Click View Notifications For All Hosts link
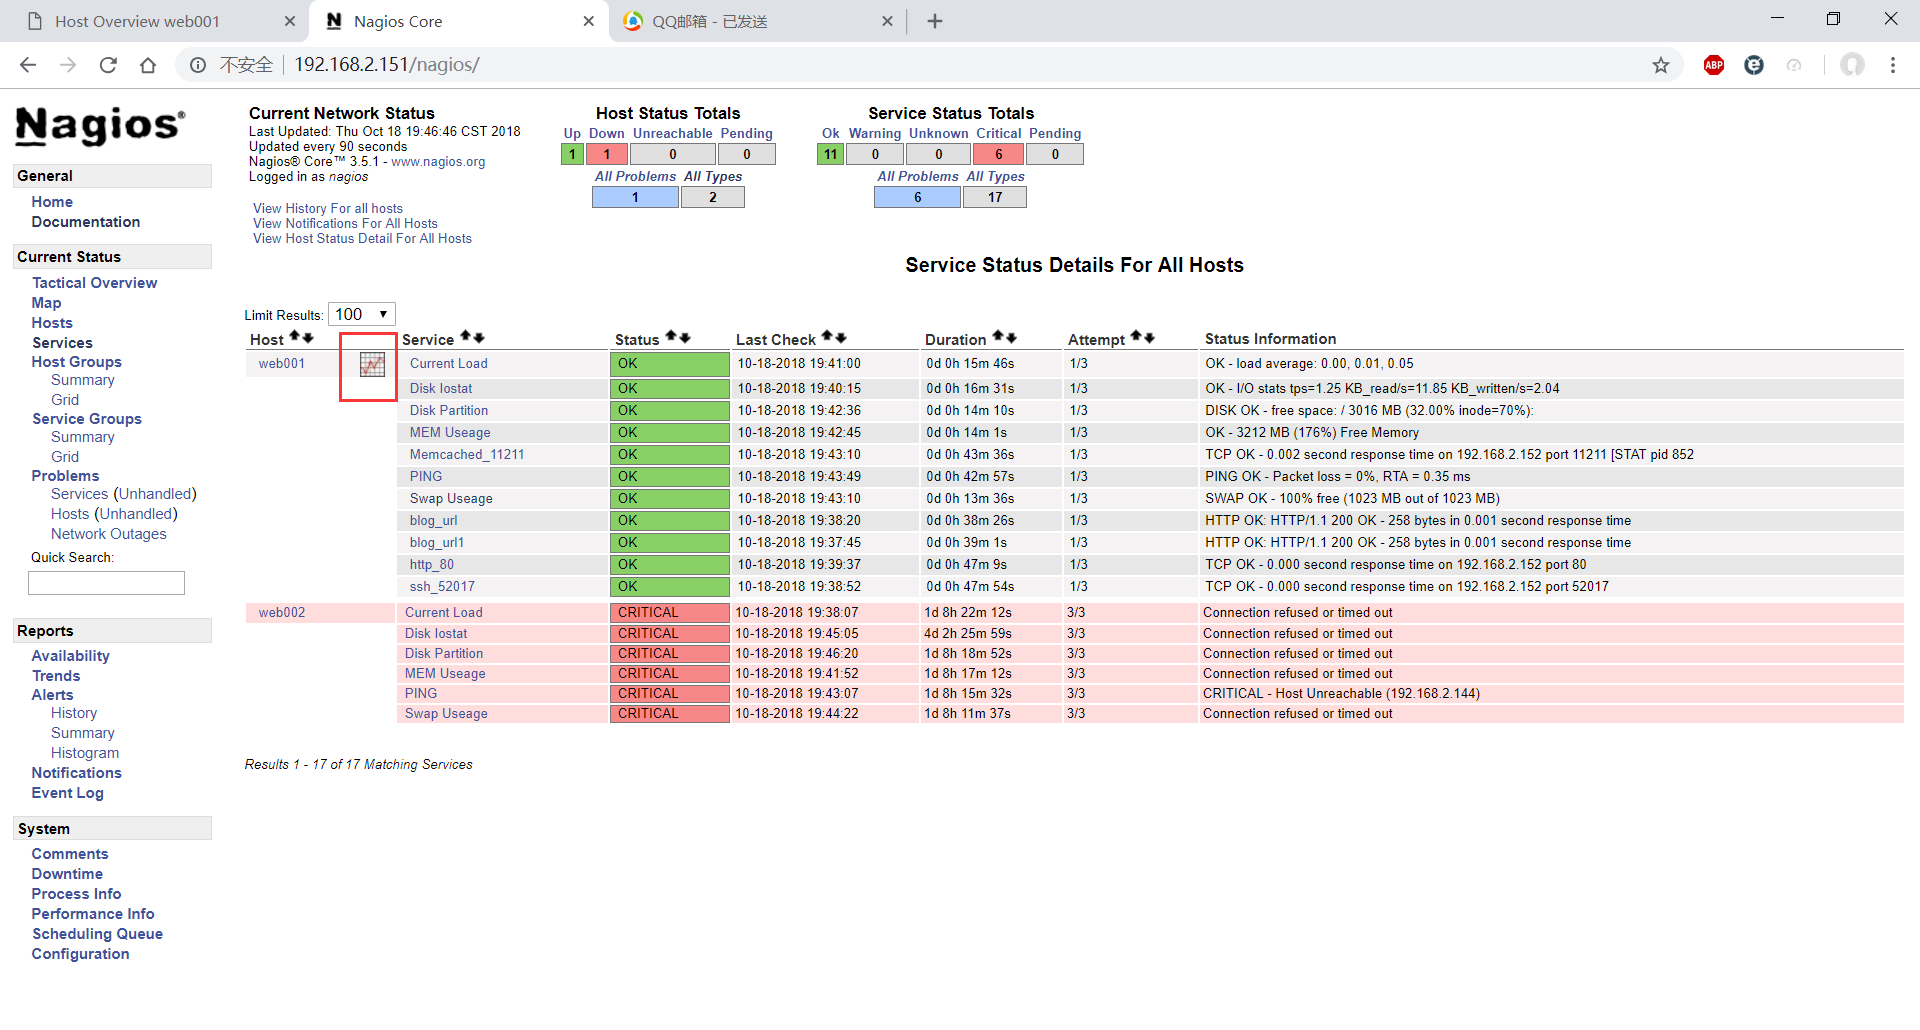The height and width of the screenshot is (1030, 1920). [x=345, y=224]
